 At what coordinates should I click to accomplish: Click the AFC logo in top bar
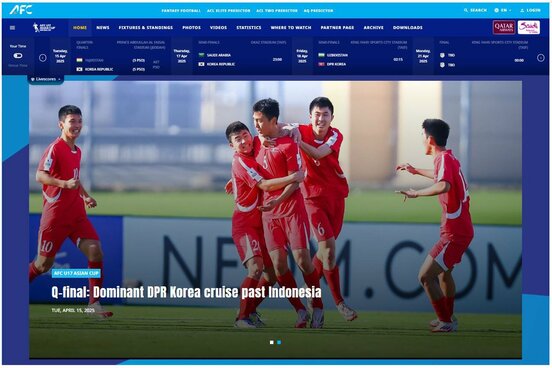[x=21, y=10]
